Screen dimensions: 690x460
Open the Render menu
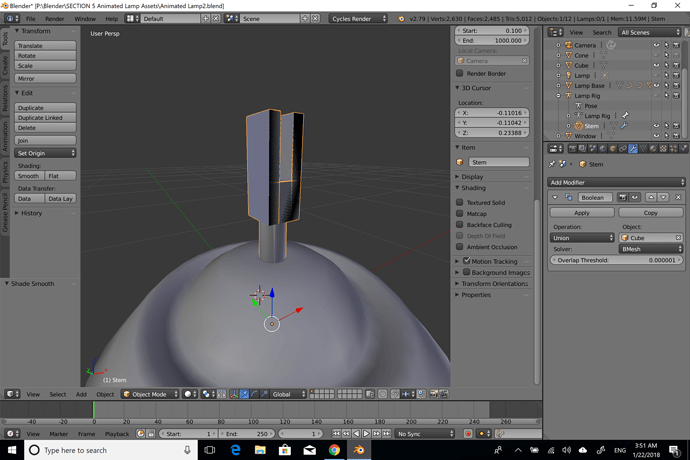[x=55, y=18]
